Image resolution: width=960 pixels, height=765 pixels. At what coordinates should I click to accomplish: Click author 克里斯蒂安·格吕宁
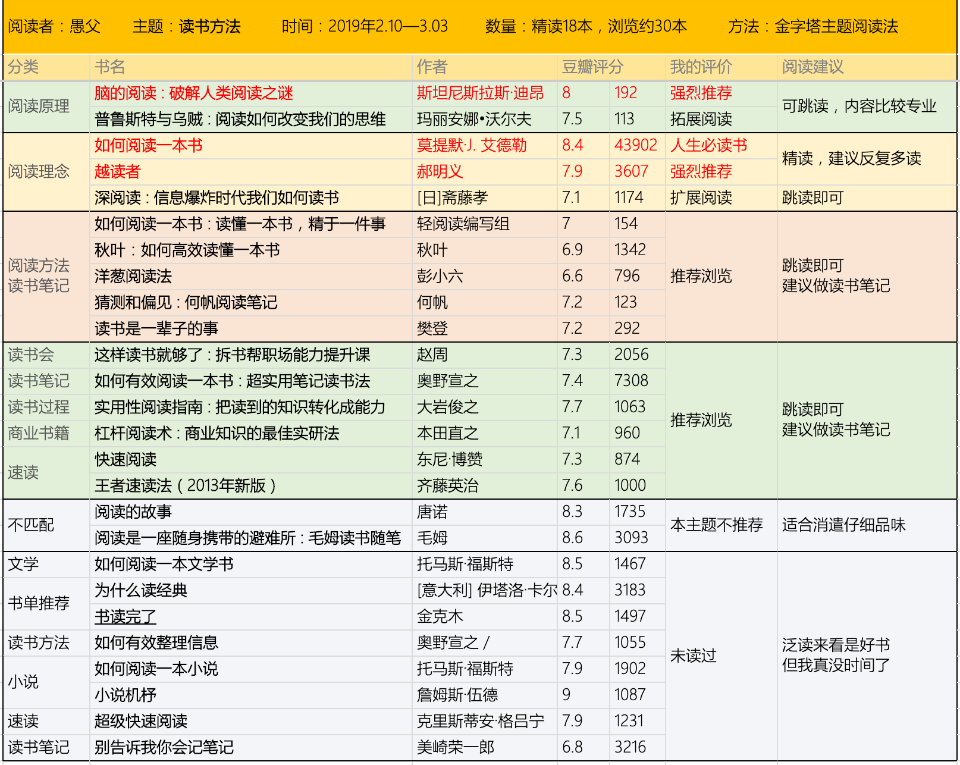[x=481, y=722]
